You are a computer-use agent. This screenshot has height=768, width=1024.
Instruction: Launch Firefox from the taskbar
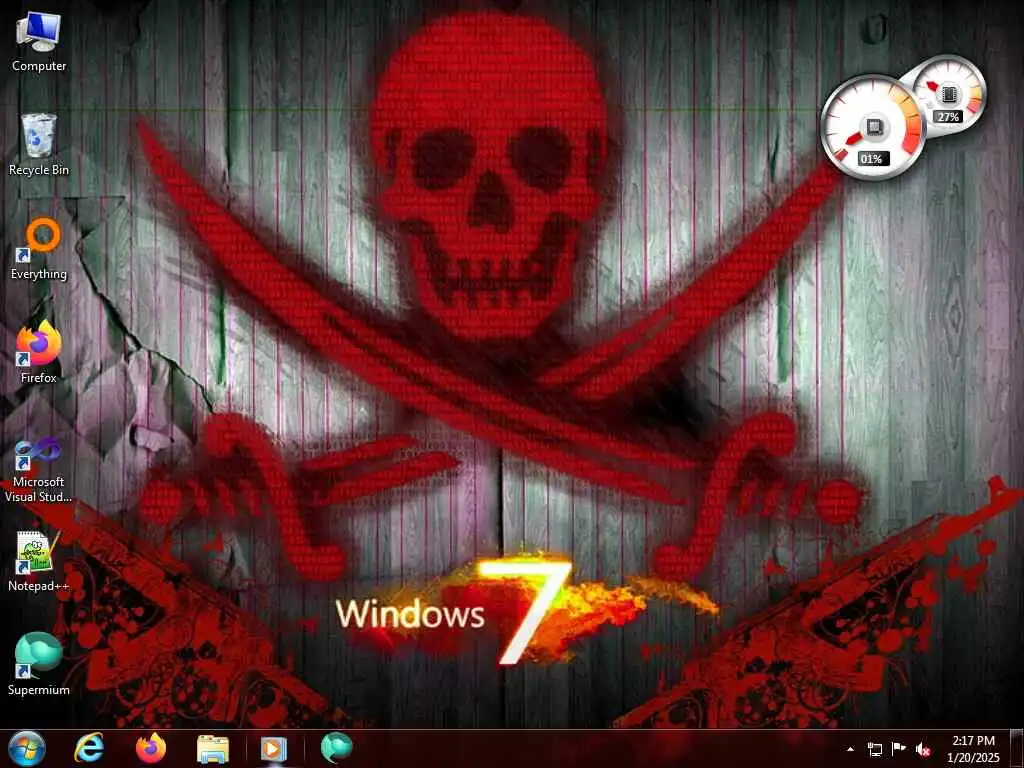click(151, 748)
